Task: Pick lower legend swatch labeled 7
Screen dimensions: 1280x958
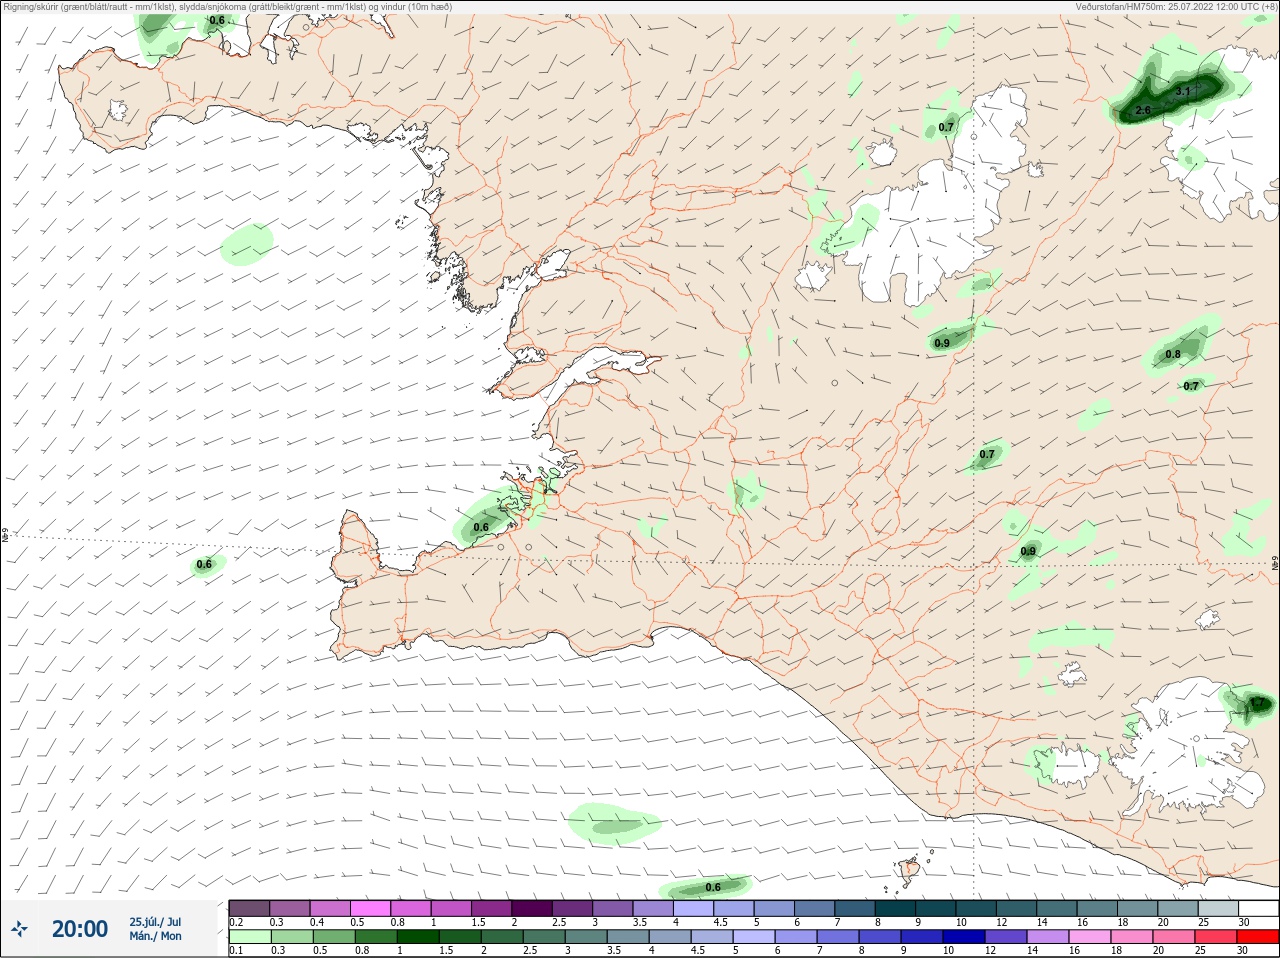Action: tap(838, 937)
